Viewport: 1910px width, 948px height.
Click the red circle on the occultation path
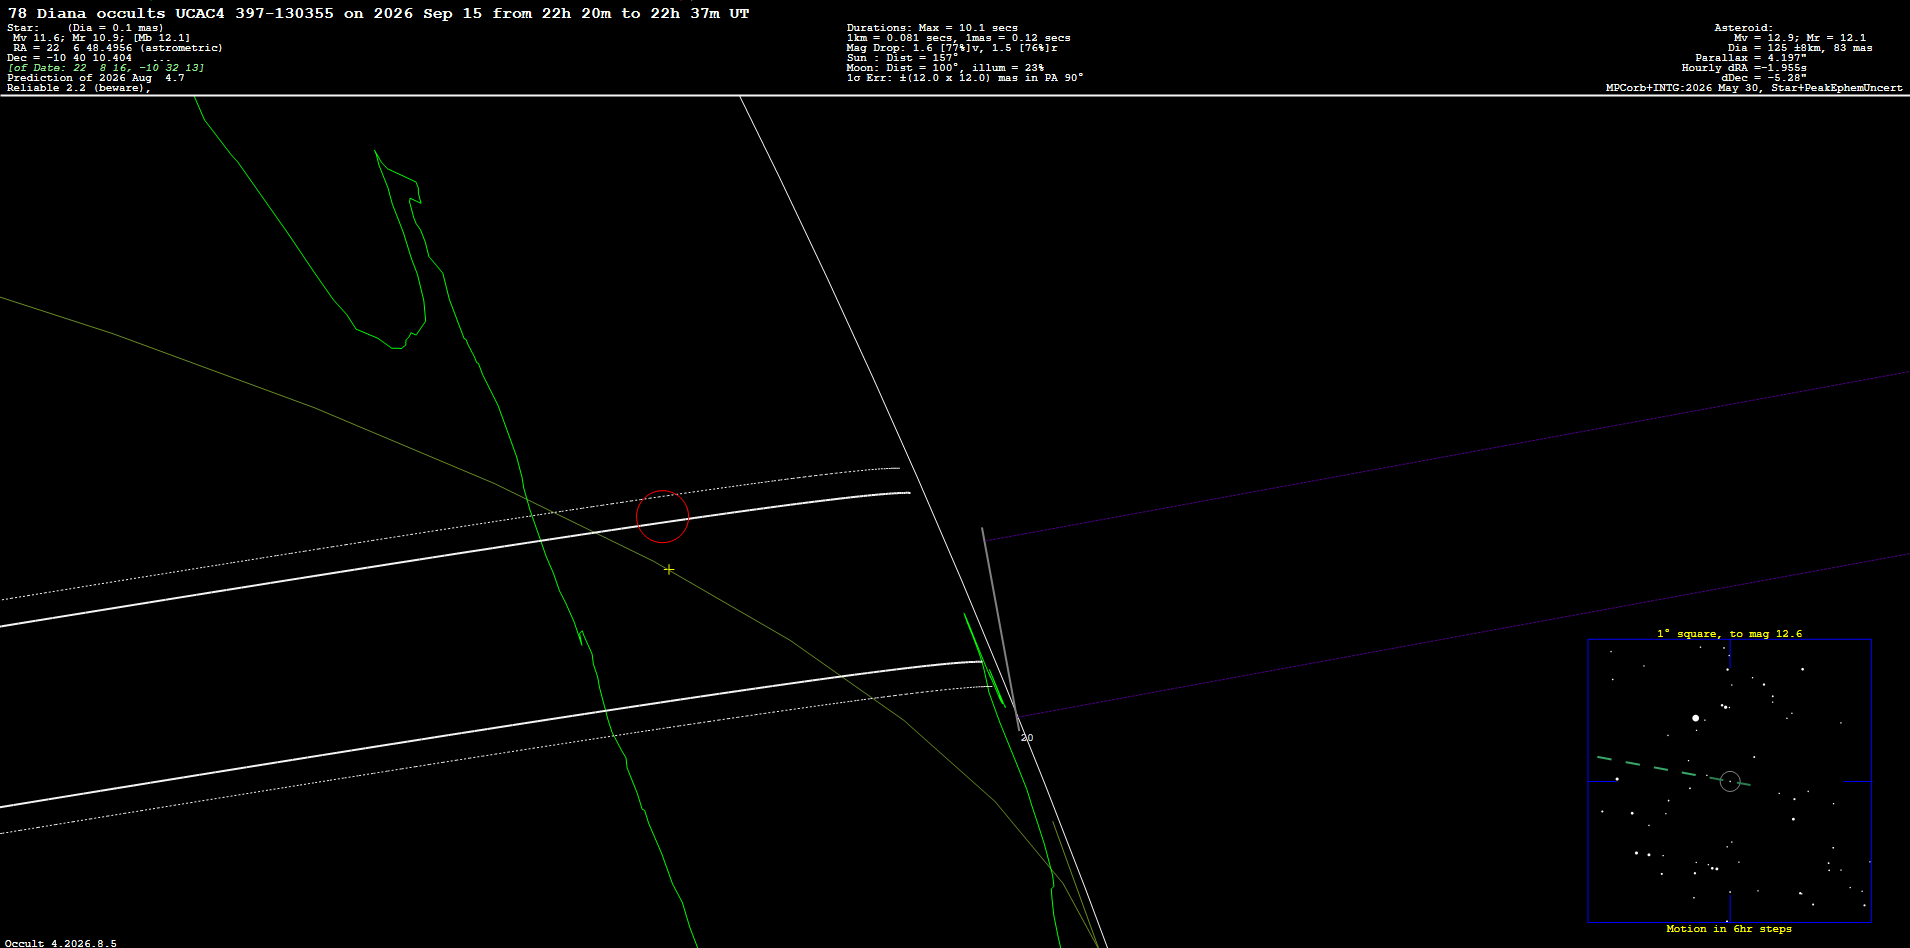[x=663, y=516]
